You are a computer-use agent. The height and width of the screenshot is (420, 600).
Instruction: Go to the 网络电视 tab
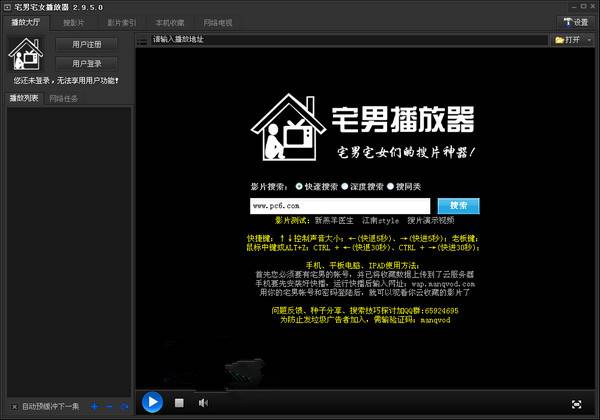218,23
